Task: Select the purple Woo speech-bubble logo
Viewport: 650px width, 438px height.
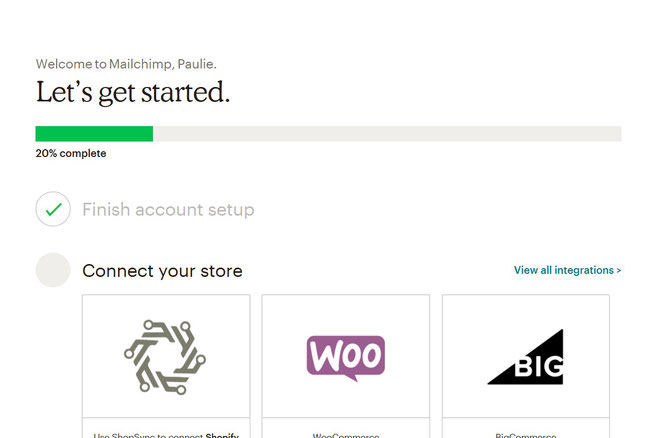Action: pyautogui.click(x=346, y=358)
